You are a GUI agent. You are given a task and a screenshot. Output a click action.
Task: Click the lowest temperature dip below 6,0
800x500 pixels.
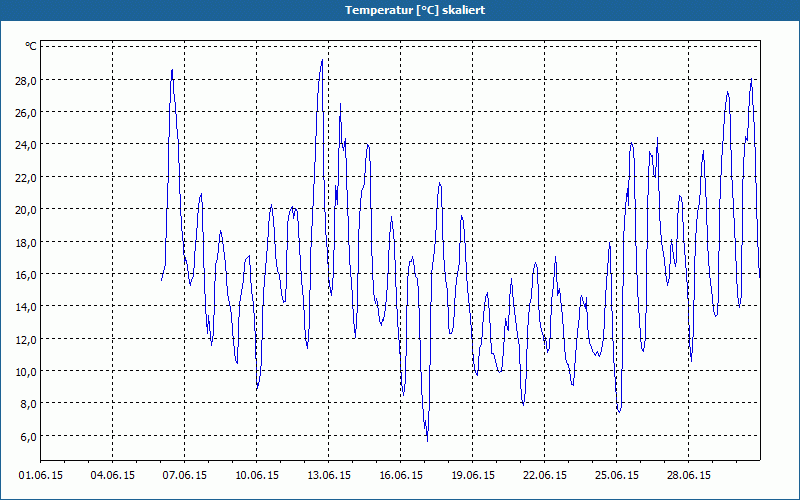coord(427,440)
